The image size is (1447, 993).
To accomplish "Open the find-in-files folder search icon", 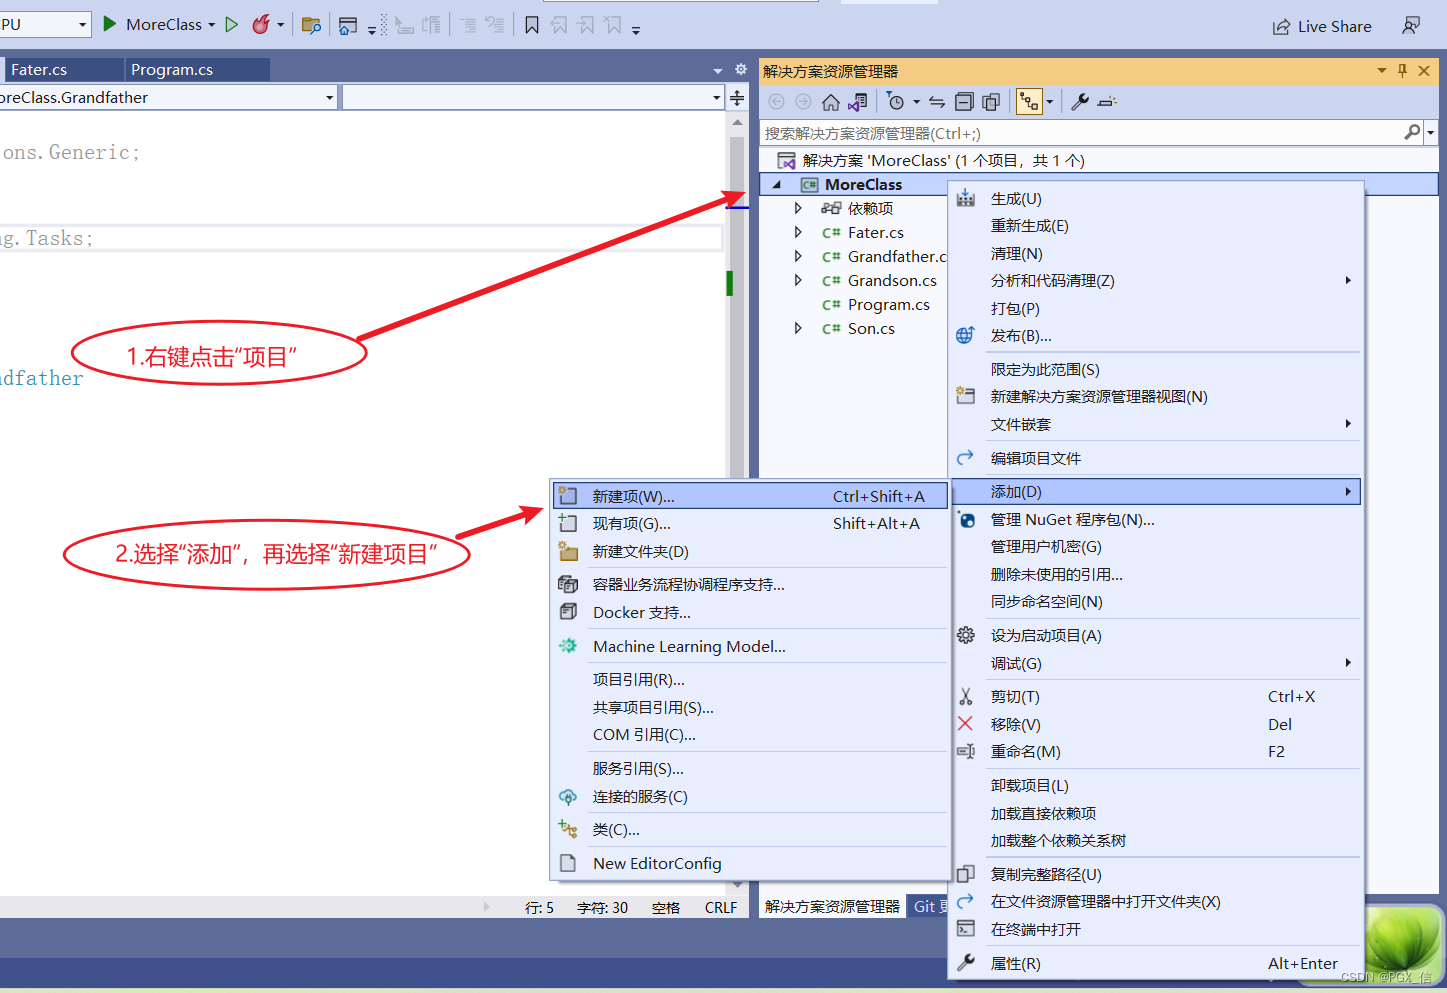I will pyautogui.click(x=311, y=25).
